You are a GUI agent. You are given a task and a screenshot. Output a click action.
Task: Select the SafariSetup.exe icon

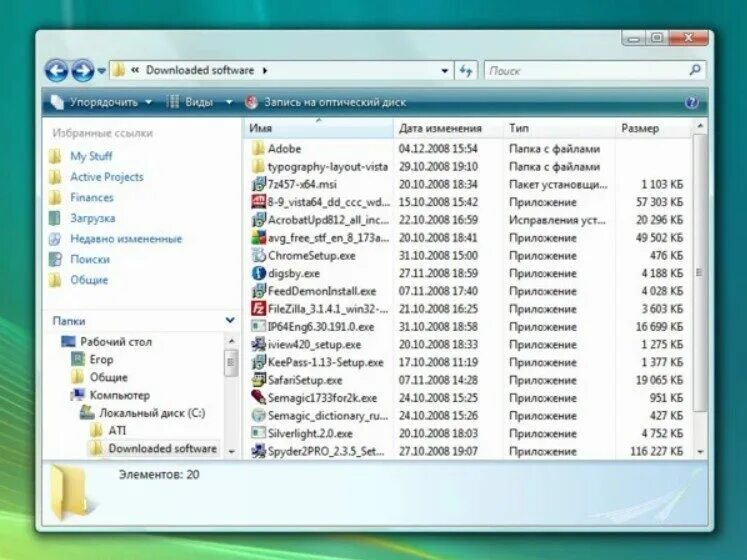pos(258,380)
